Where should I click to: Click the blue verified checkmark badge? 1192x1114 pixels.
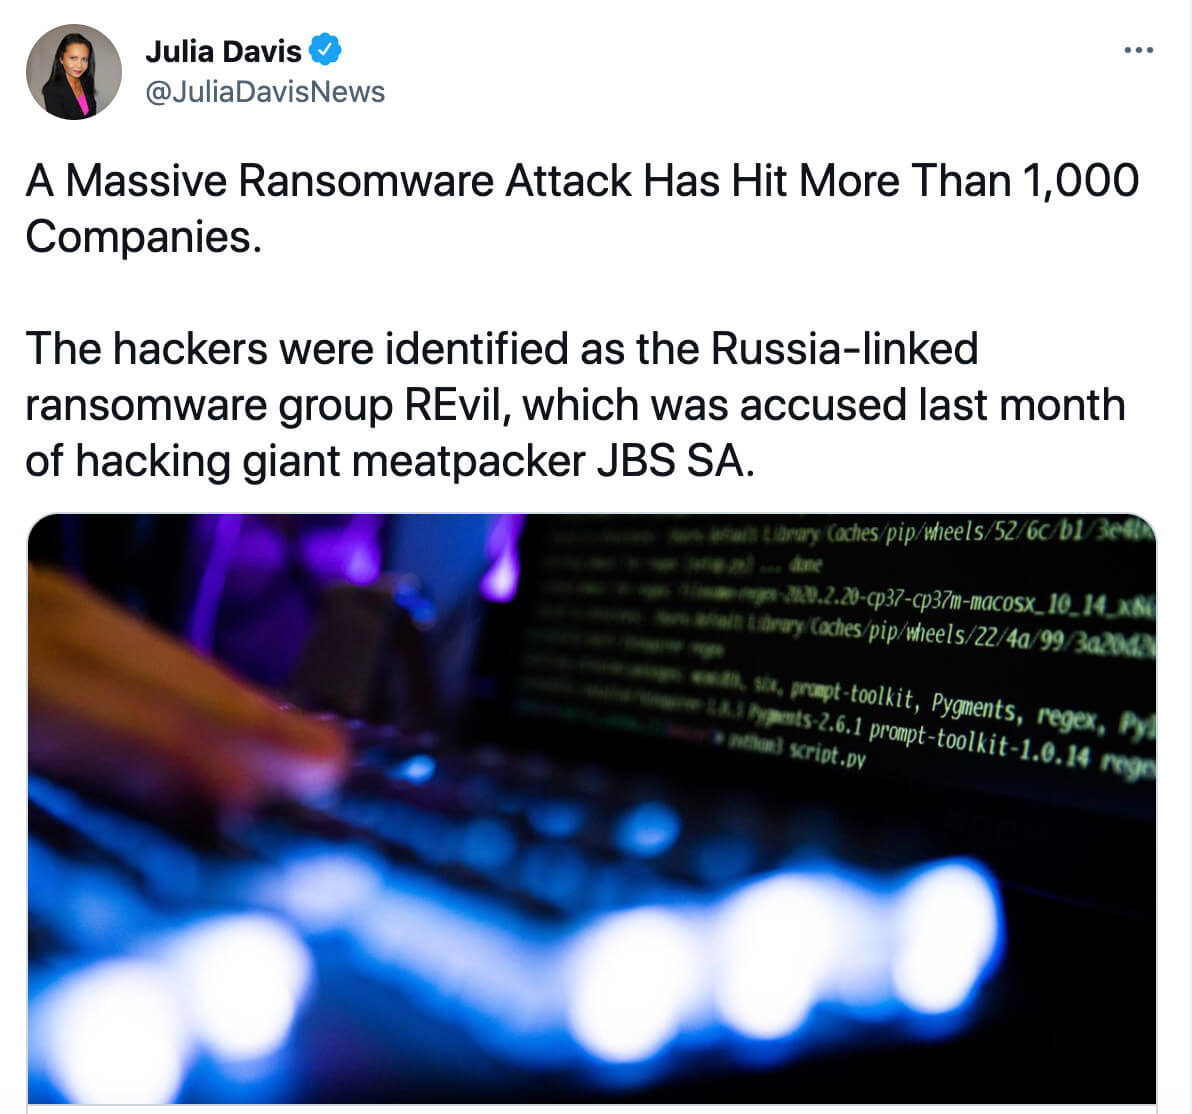(x=326, y=50)
